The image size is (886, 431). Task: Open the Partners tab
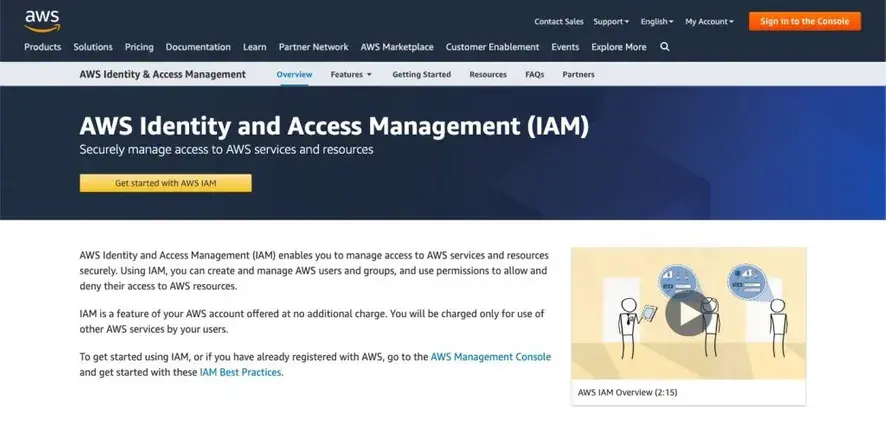tap(578, 75)
